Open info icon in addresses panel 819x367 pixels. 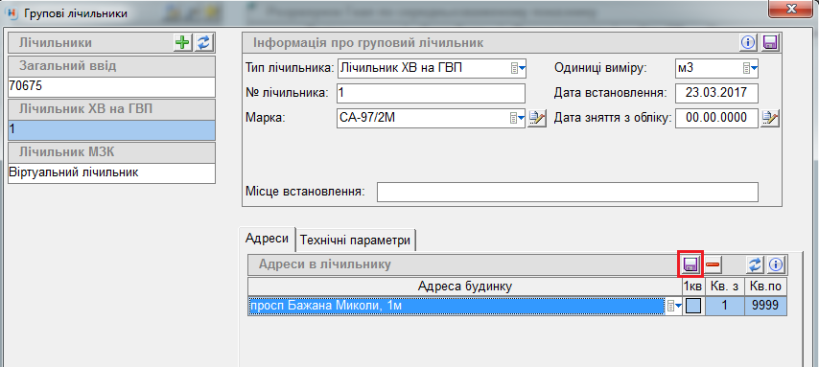(777, 265)
